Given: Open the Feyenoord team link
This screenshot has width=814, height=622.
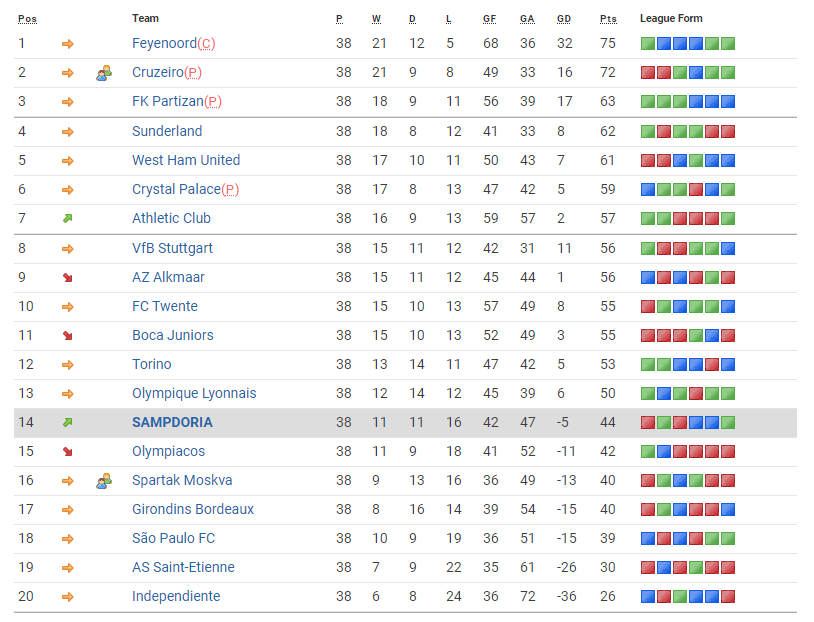Looking at the screenshot, I should point(164,44).
